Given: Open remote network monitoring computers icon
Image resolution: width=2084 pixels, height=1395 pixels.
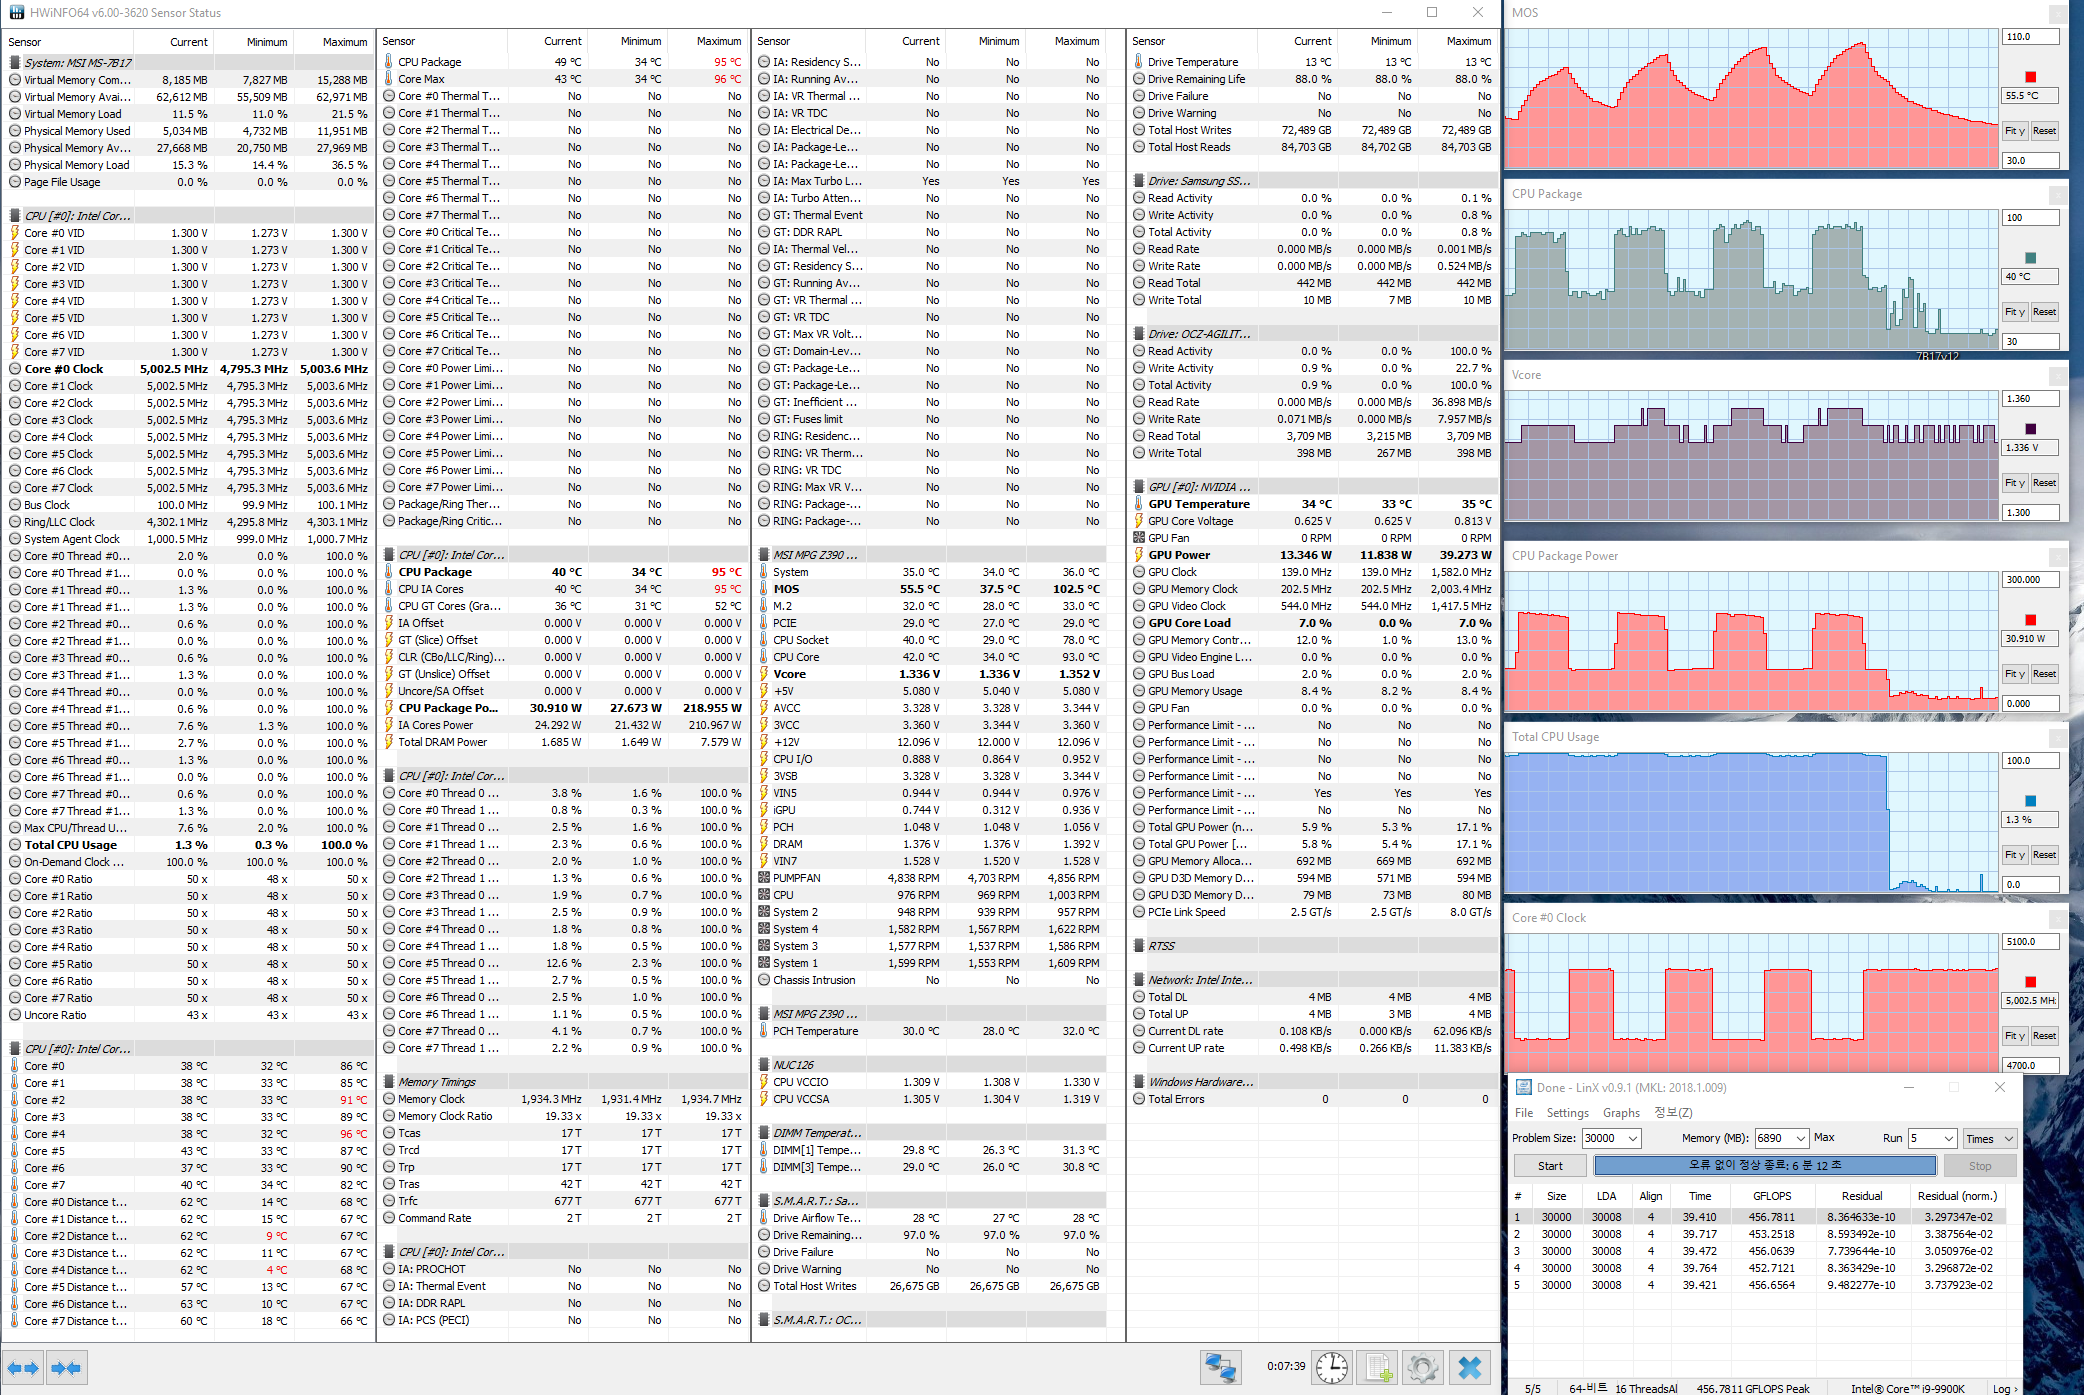Looking at the screenshot, I should (1220, 1367).
